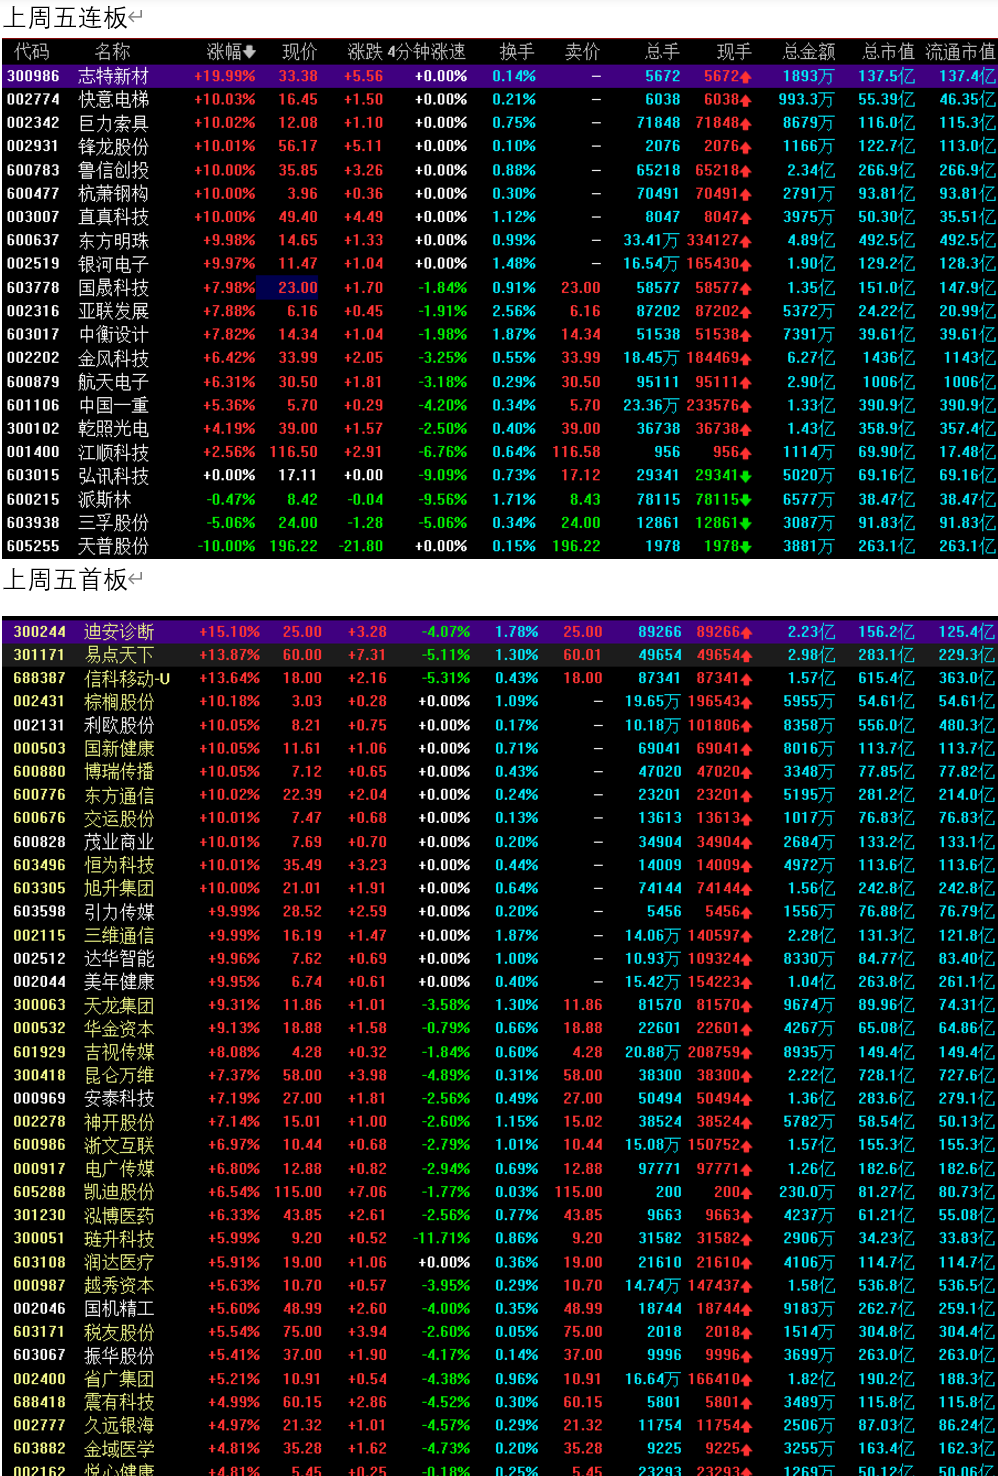Select stock code 002931

point(33,146)
